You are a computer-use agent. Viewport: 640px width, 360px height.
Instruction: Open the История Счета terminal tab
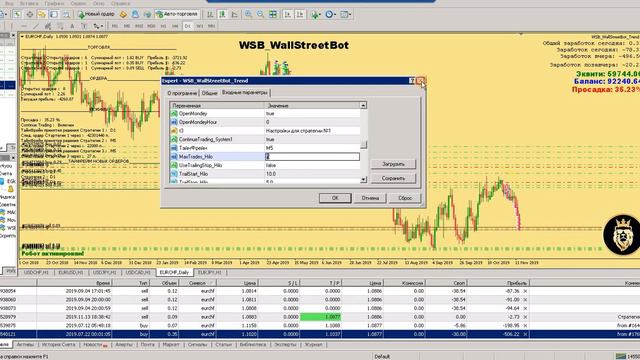coord(58,345)
